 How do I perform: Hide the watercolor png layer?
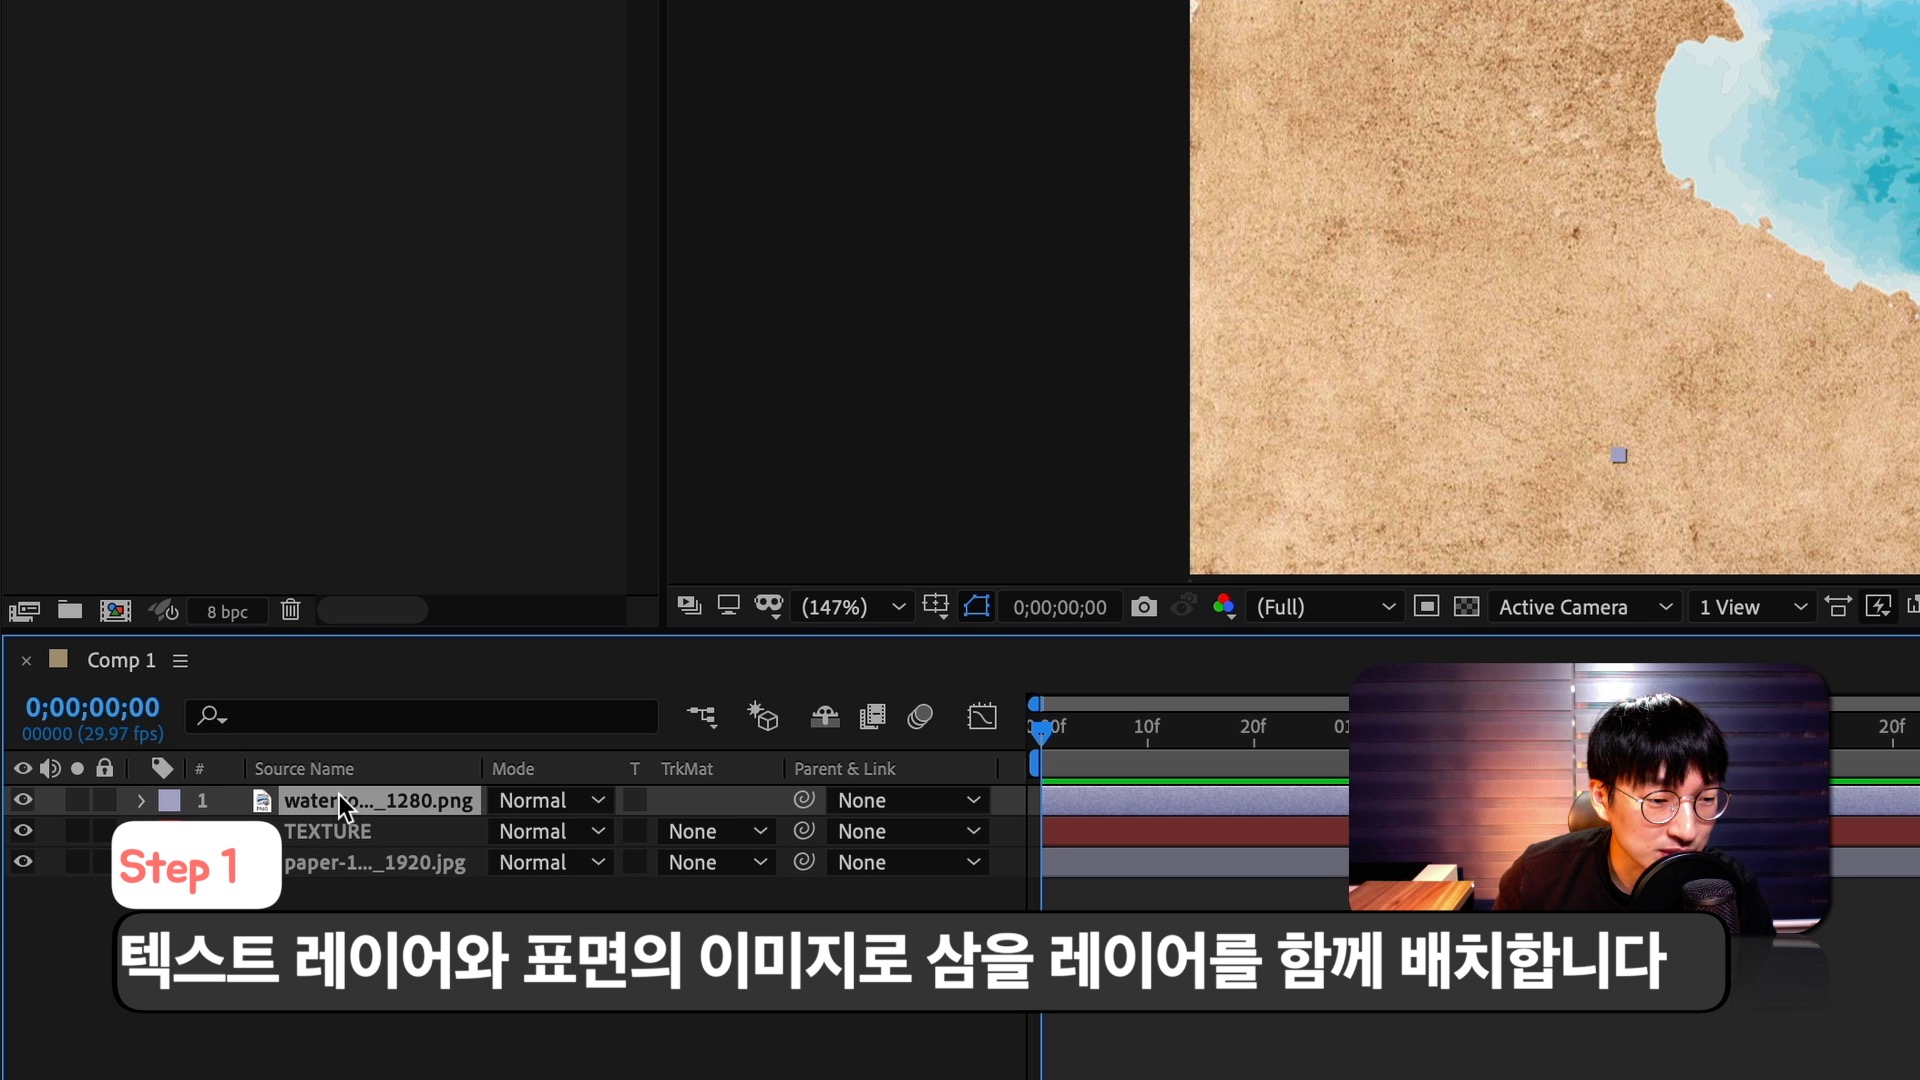pyautogui.click(x=23, y=800)
